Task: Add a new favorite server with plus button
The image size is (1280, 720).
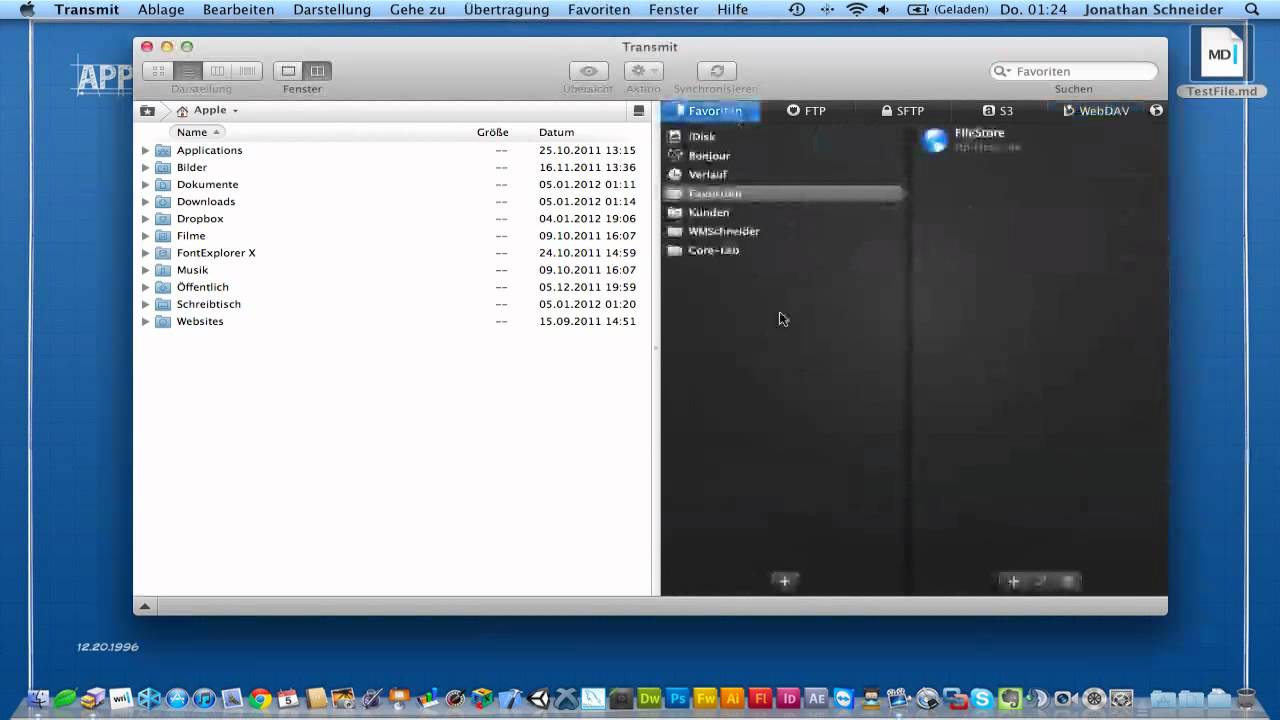Action: coord(1013,581)
